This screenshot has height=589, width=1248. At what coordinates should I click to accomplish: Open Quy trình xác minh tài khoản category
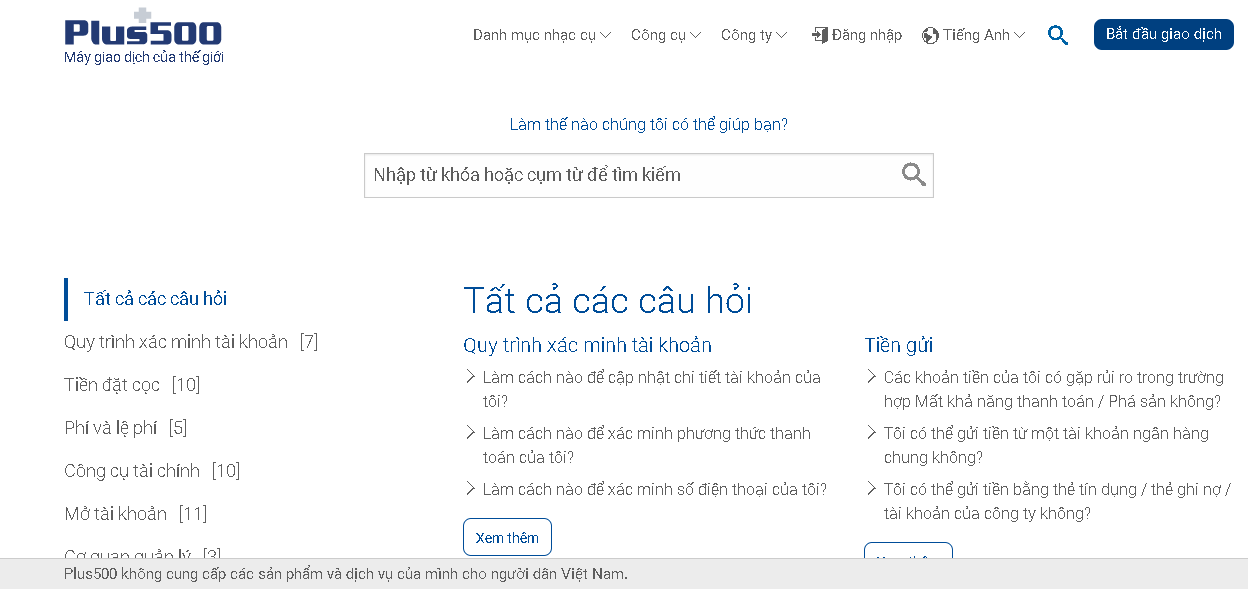pyautogui.click(x=176, y=342)
